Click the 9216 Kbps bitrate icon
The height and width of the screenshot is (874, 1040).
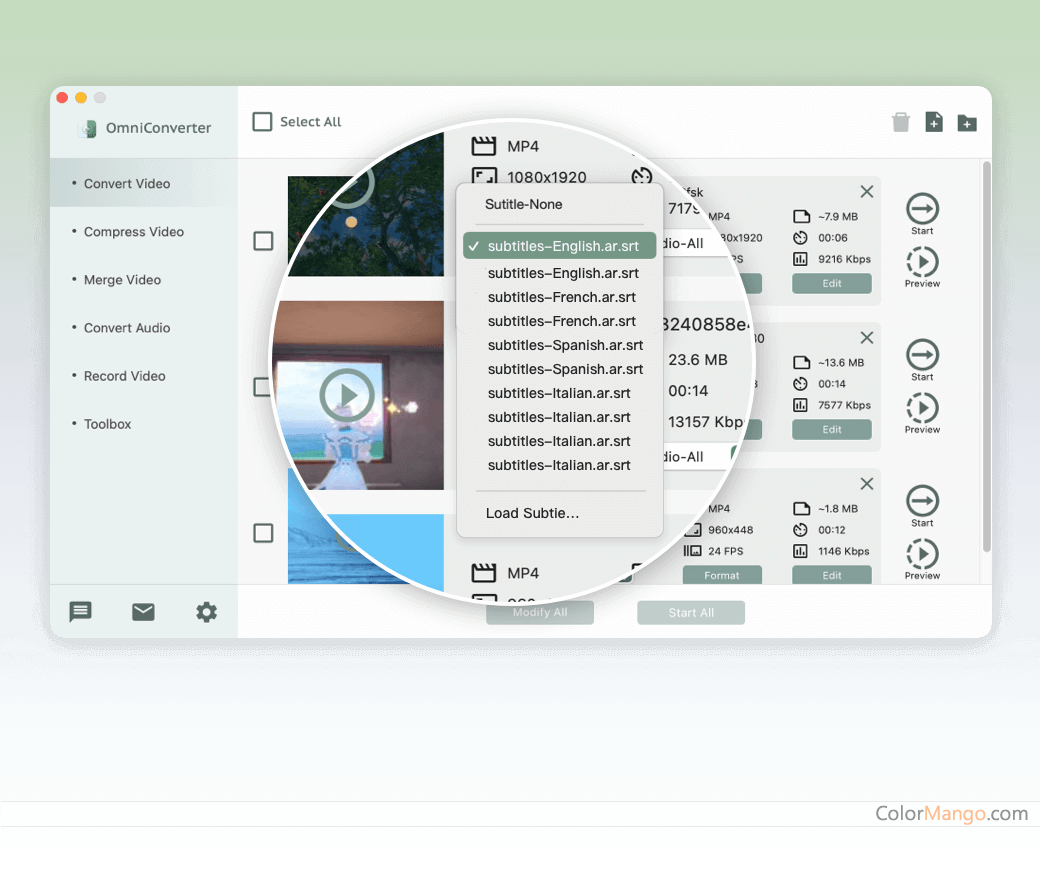click(801, 259)
